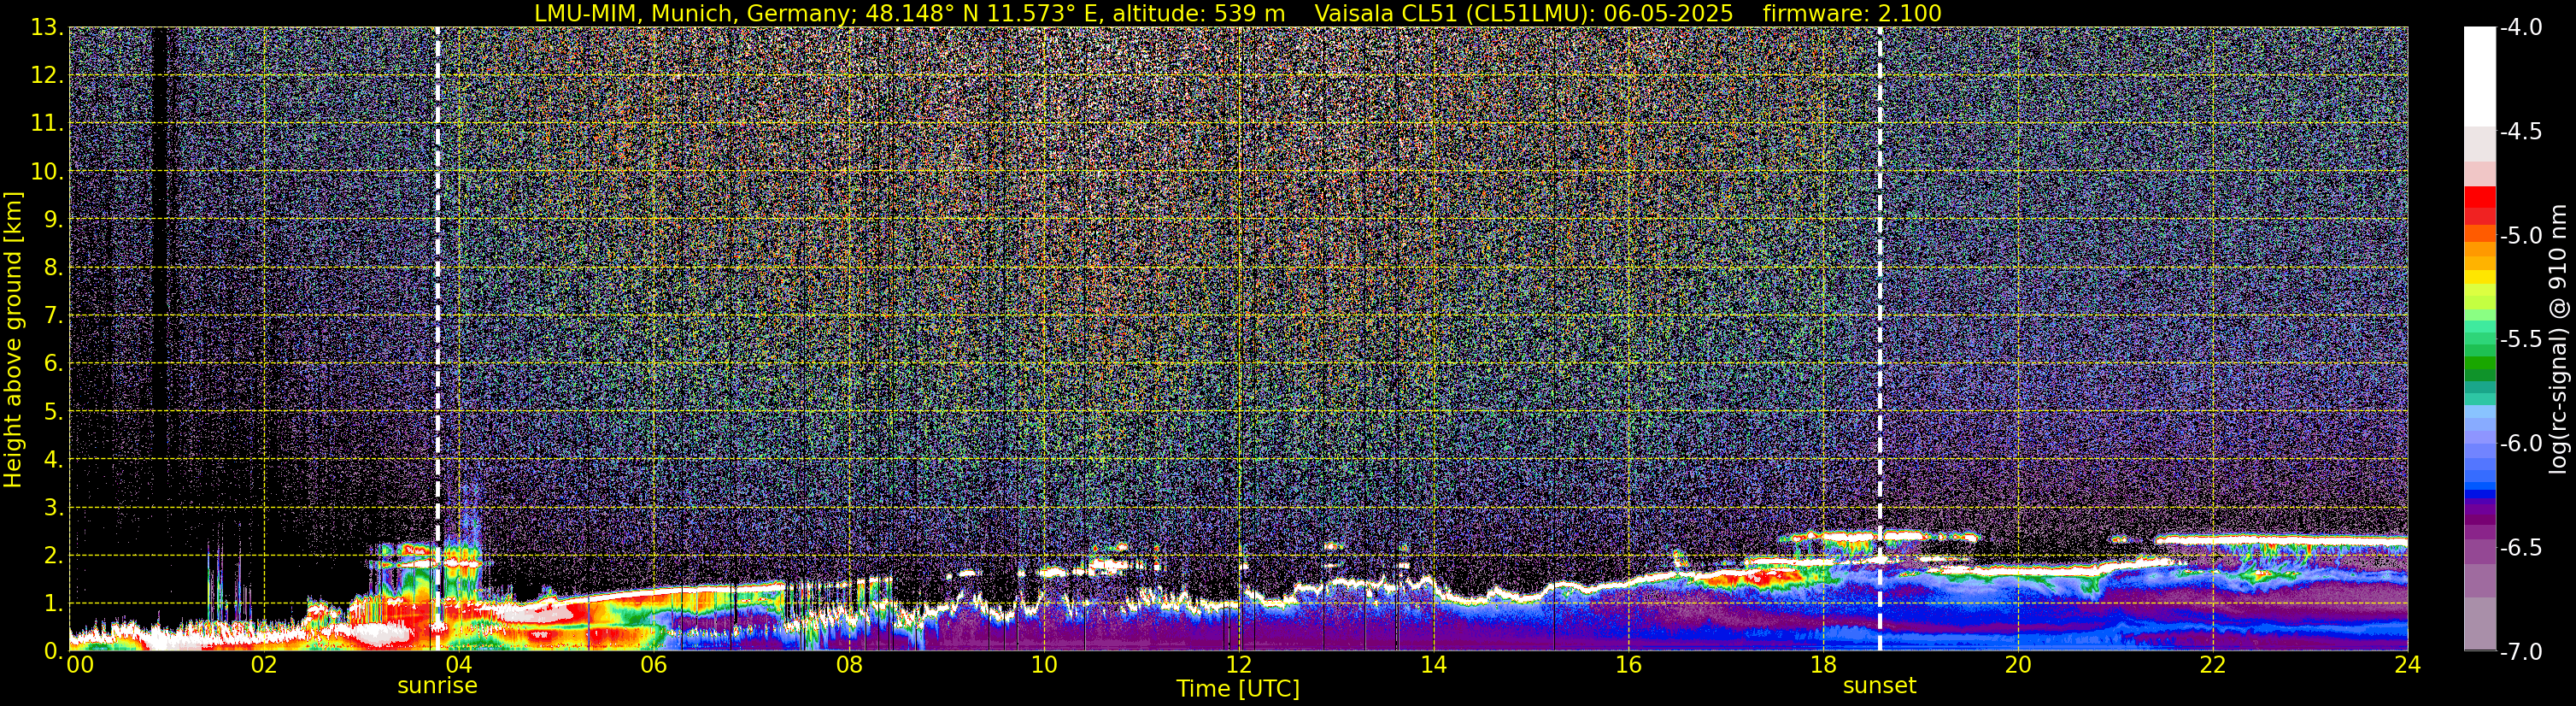Image resolution: width=2576 pixels, height=706 pixels.
Task: Click height axis tick '12.'
Action: coord(47,76)
